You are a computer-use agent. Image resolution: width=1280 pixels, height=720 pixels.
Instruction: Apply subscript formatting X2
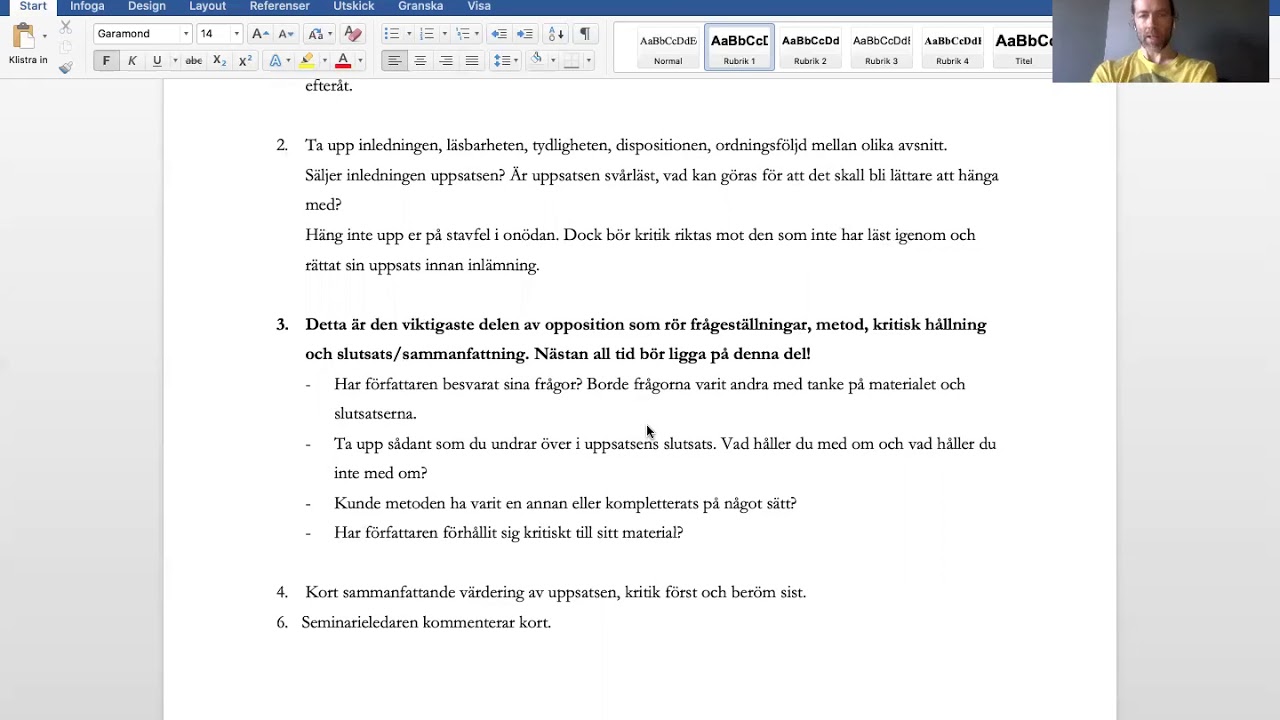point(219,61)
